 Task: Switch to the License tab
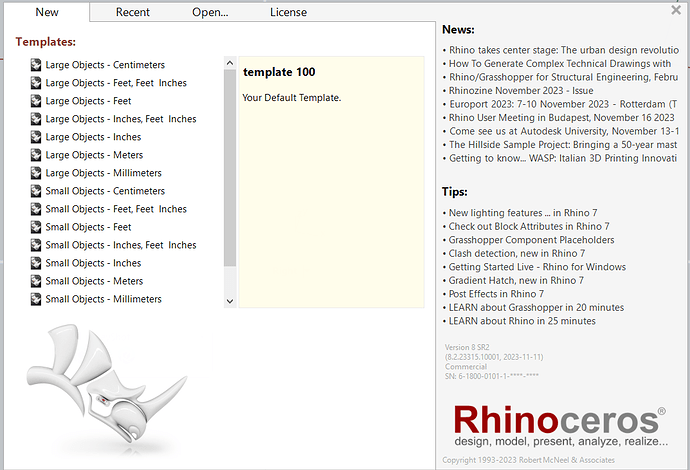(288, 12)
